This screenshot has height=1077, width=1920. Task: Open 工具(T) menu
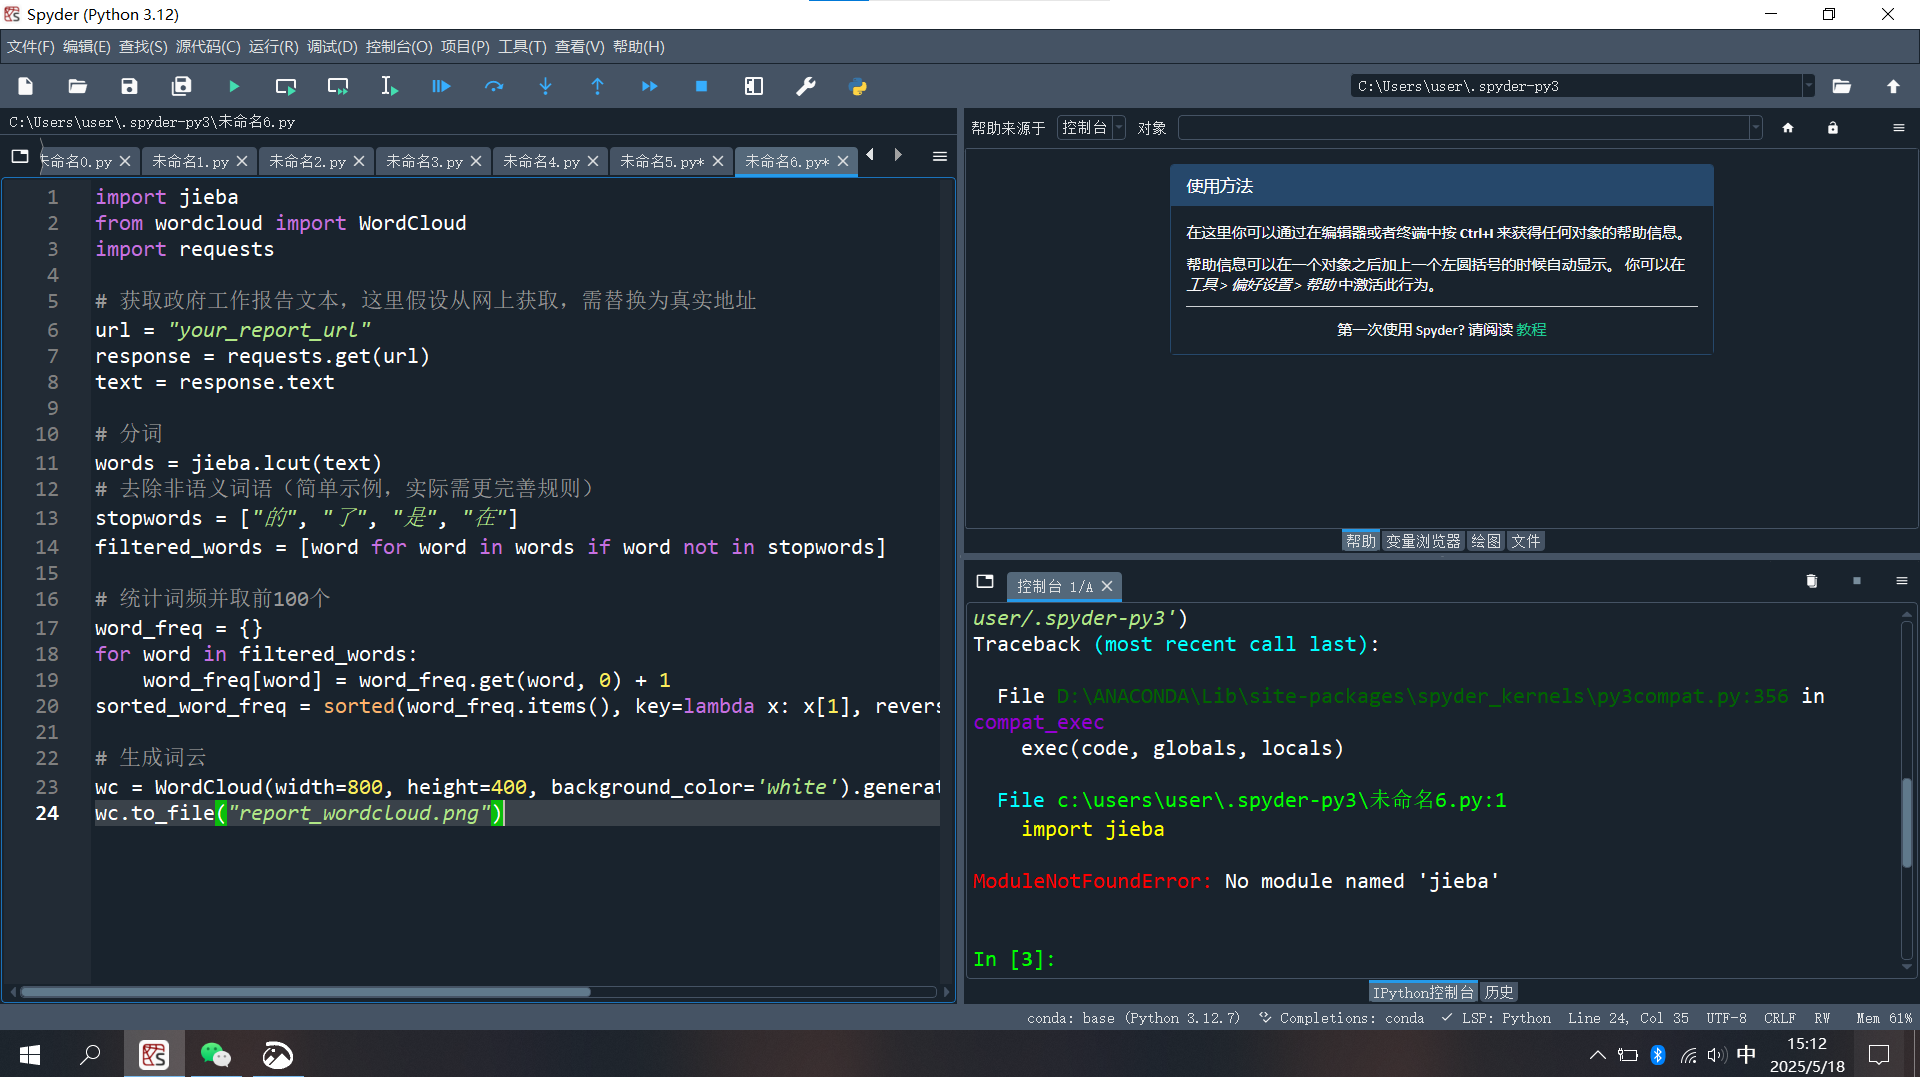point(522,47)
